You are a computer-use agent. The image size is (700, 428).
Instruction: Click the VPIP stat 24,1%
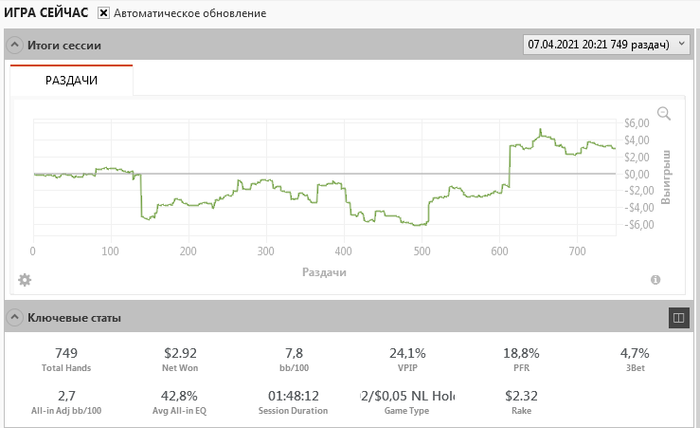point(406,353)
